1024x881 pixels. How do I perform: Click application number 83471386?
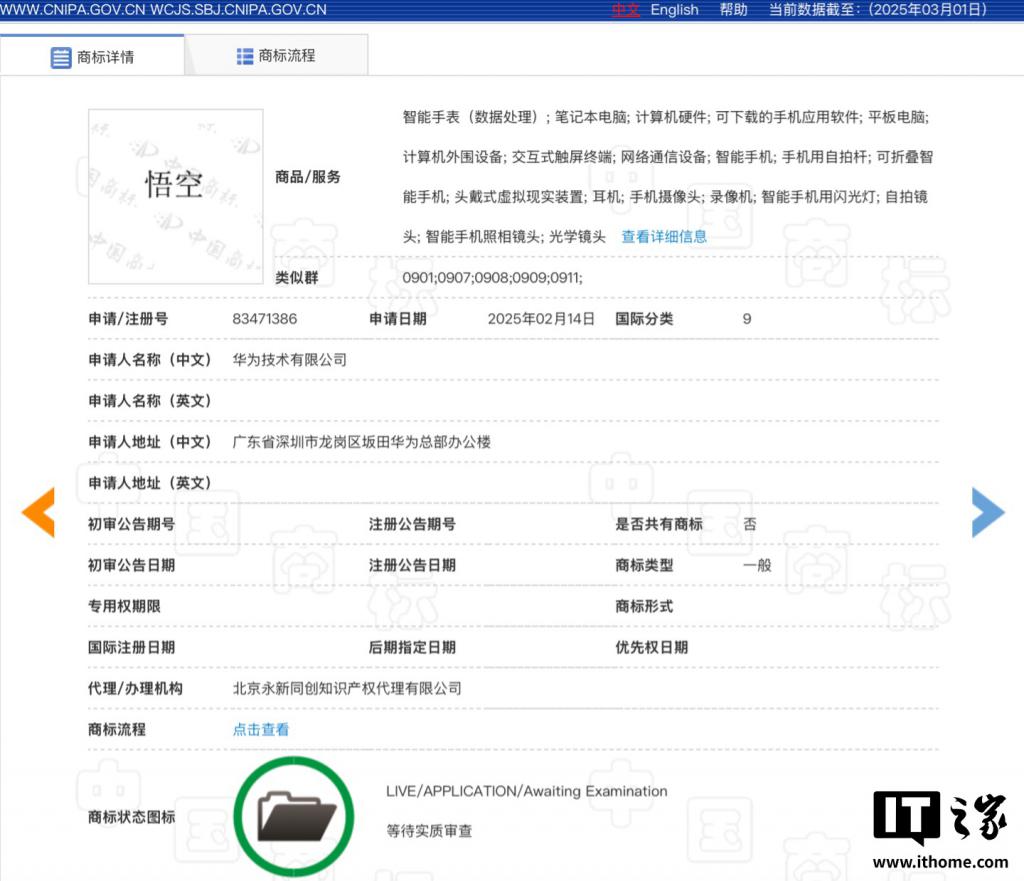pyautogui.click(x=264, y=319)
